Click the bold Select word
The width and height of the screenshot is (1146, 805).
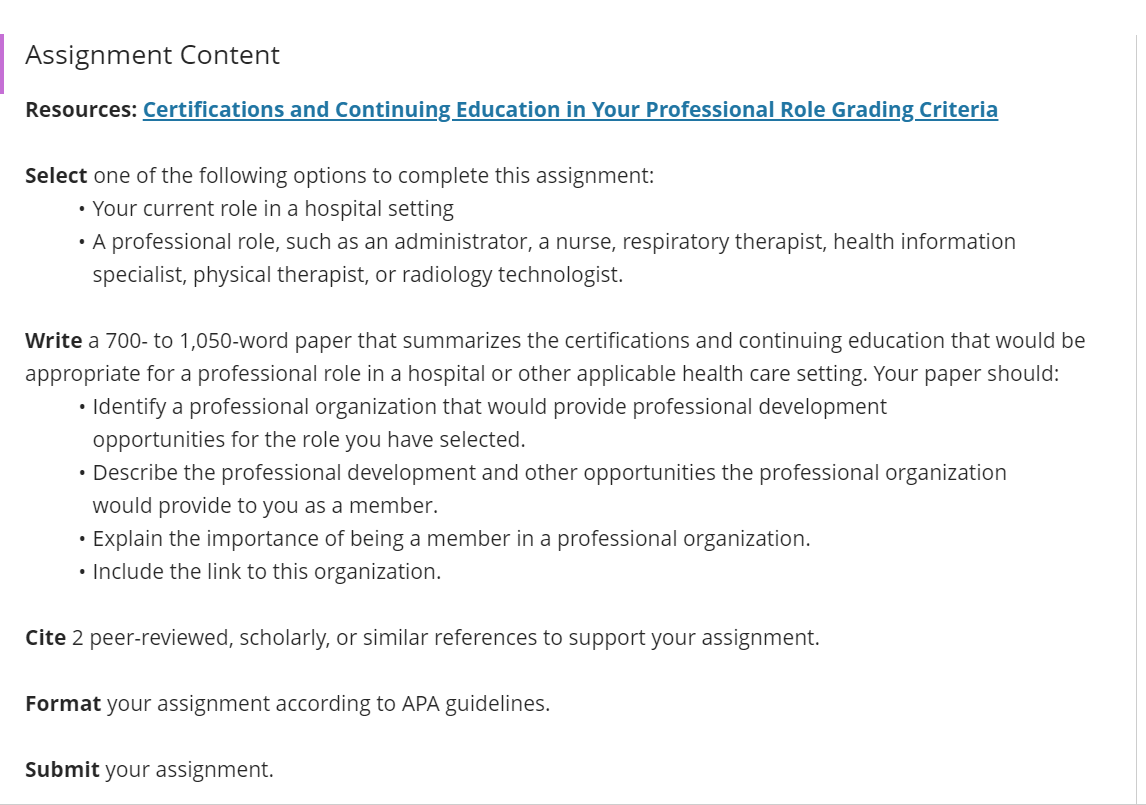tap(56, 175)
